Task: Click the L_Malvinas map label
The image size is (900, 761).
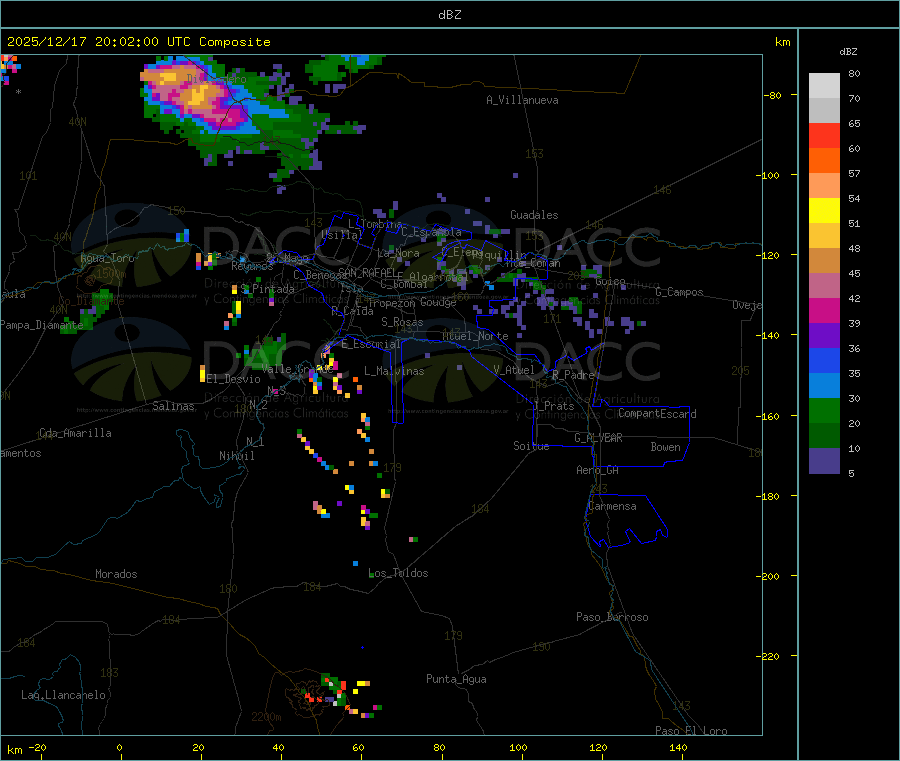Action: click(x=394, y=371)
